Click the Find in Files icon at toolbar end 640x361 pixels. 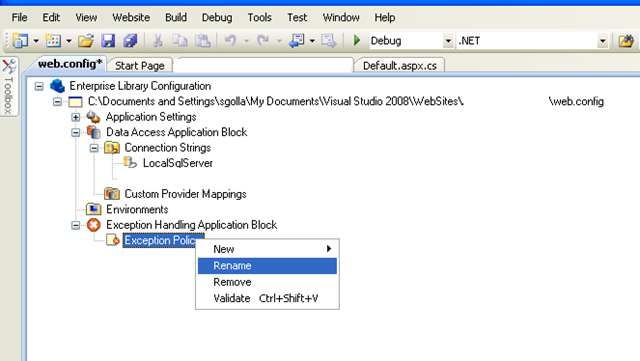[626, 40]
